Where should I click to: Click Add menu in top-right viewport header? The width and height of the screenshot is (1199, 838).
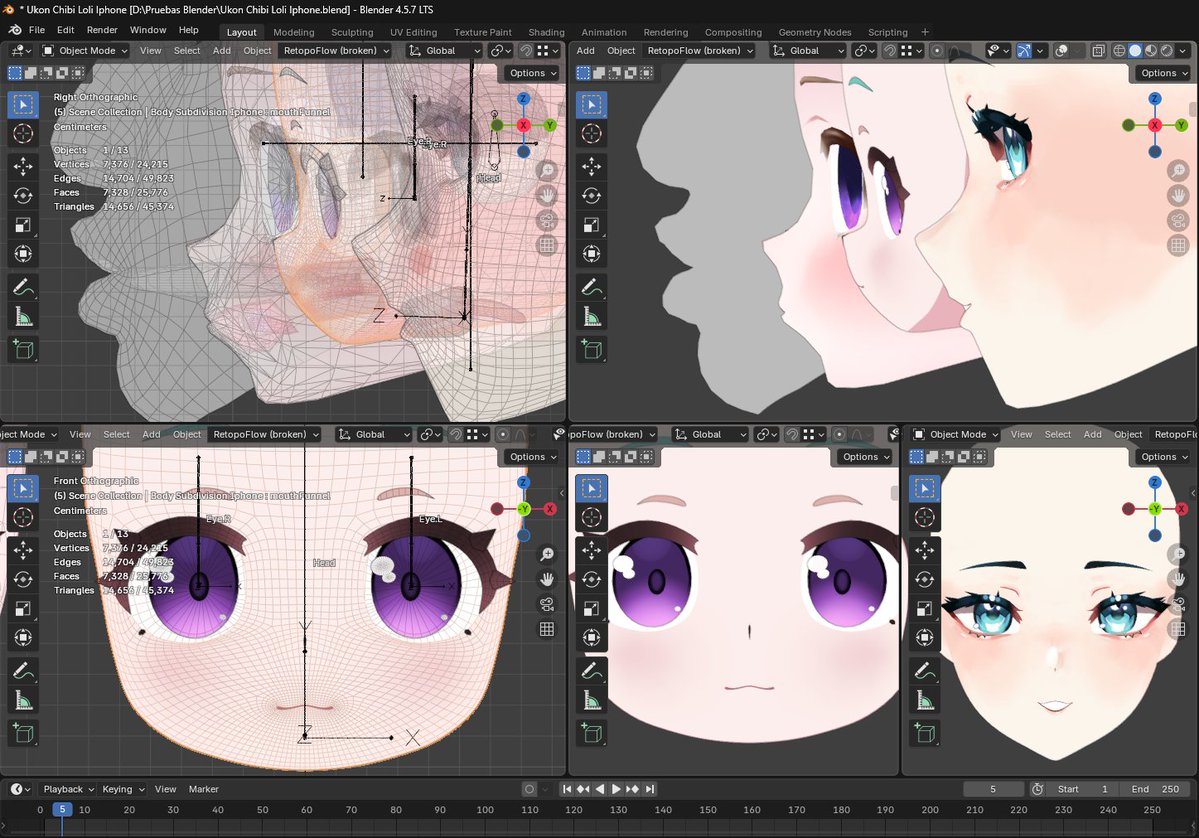tap(586, 50)
